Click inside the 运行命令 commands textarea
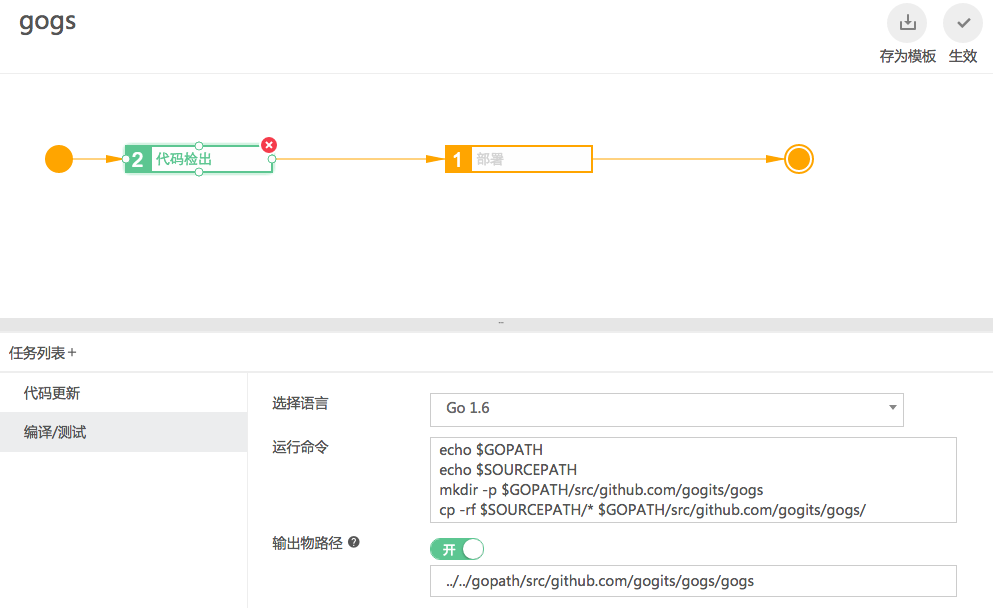This screenshot has height=608, width=993. point(693,480)
